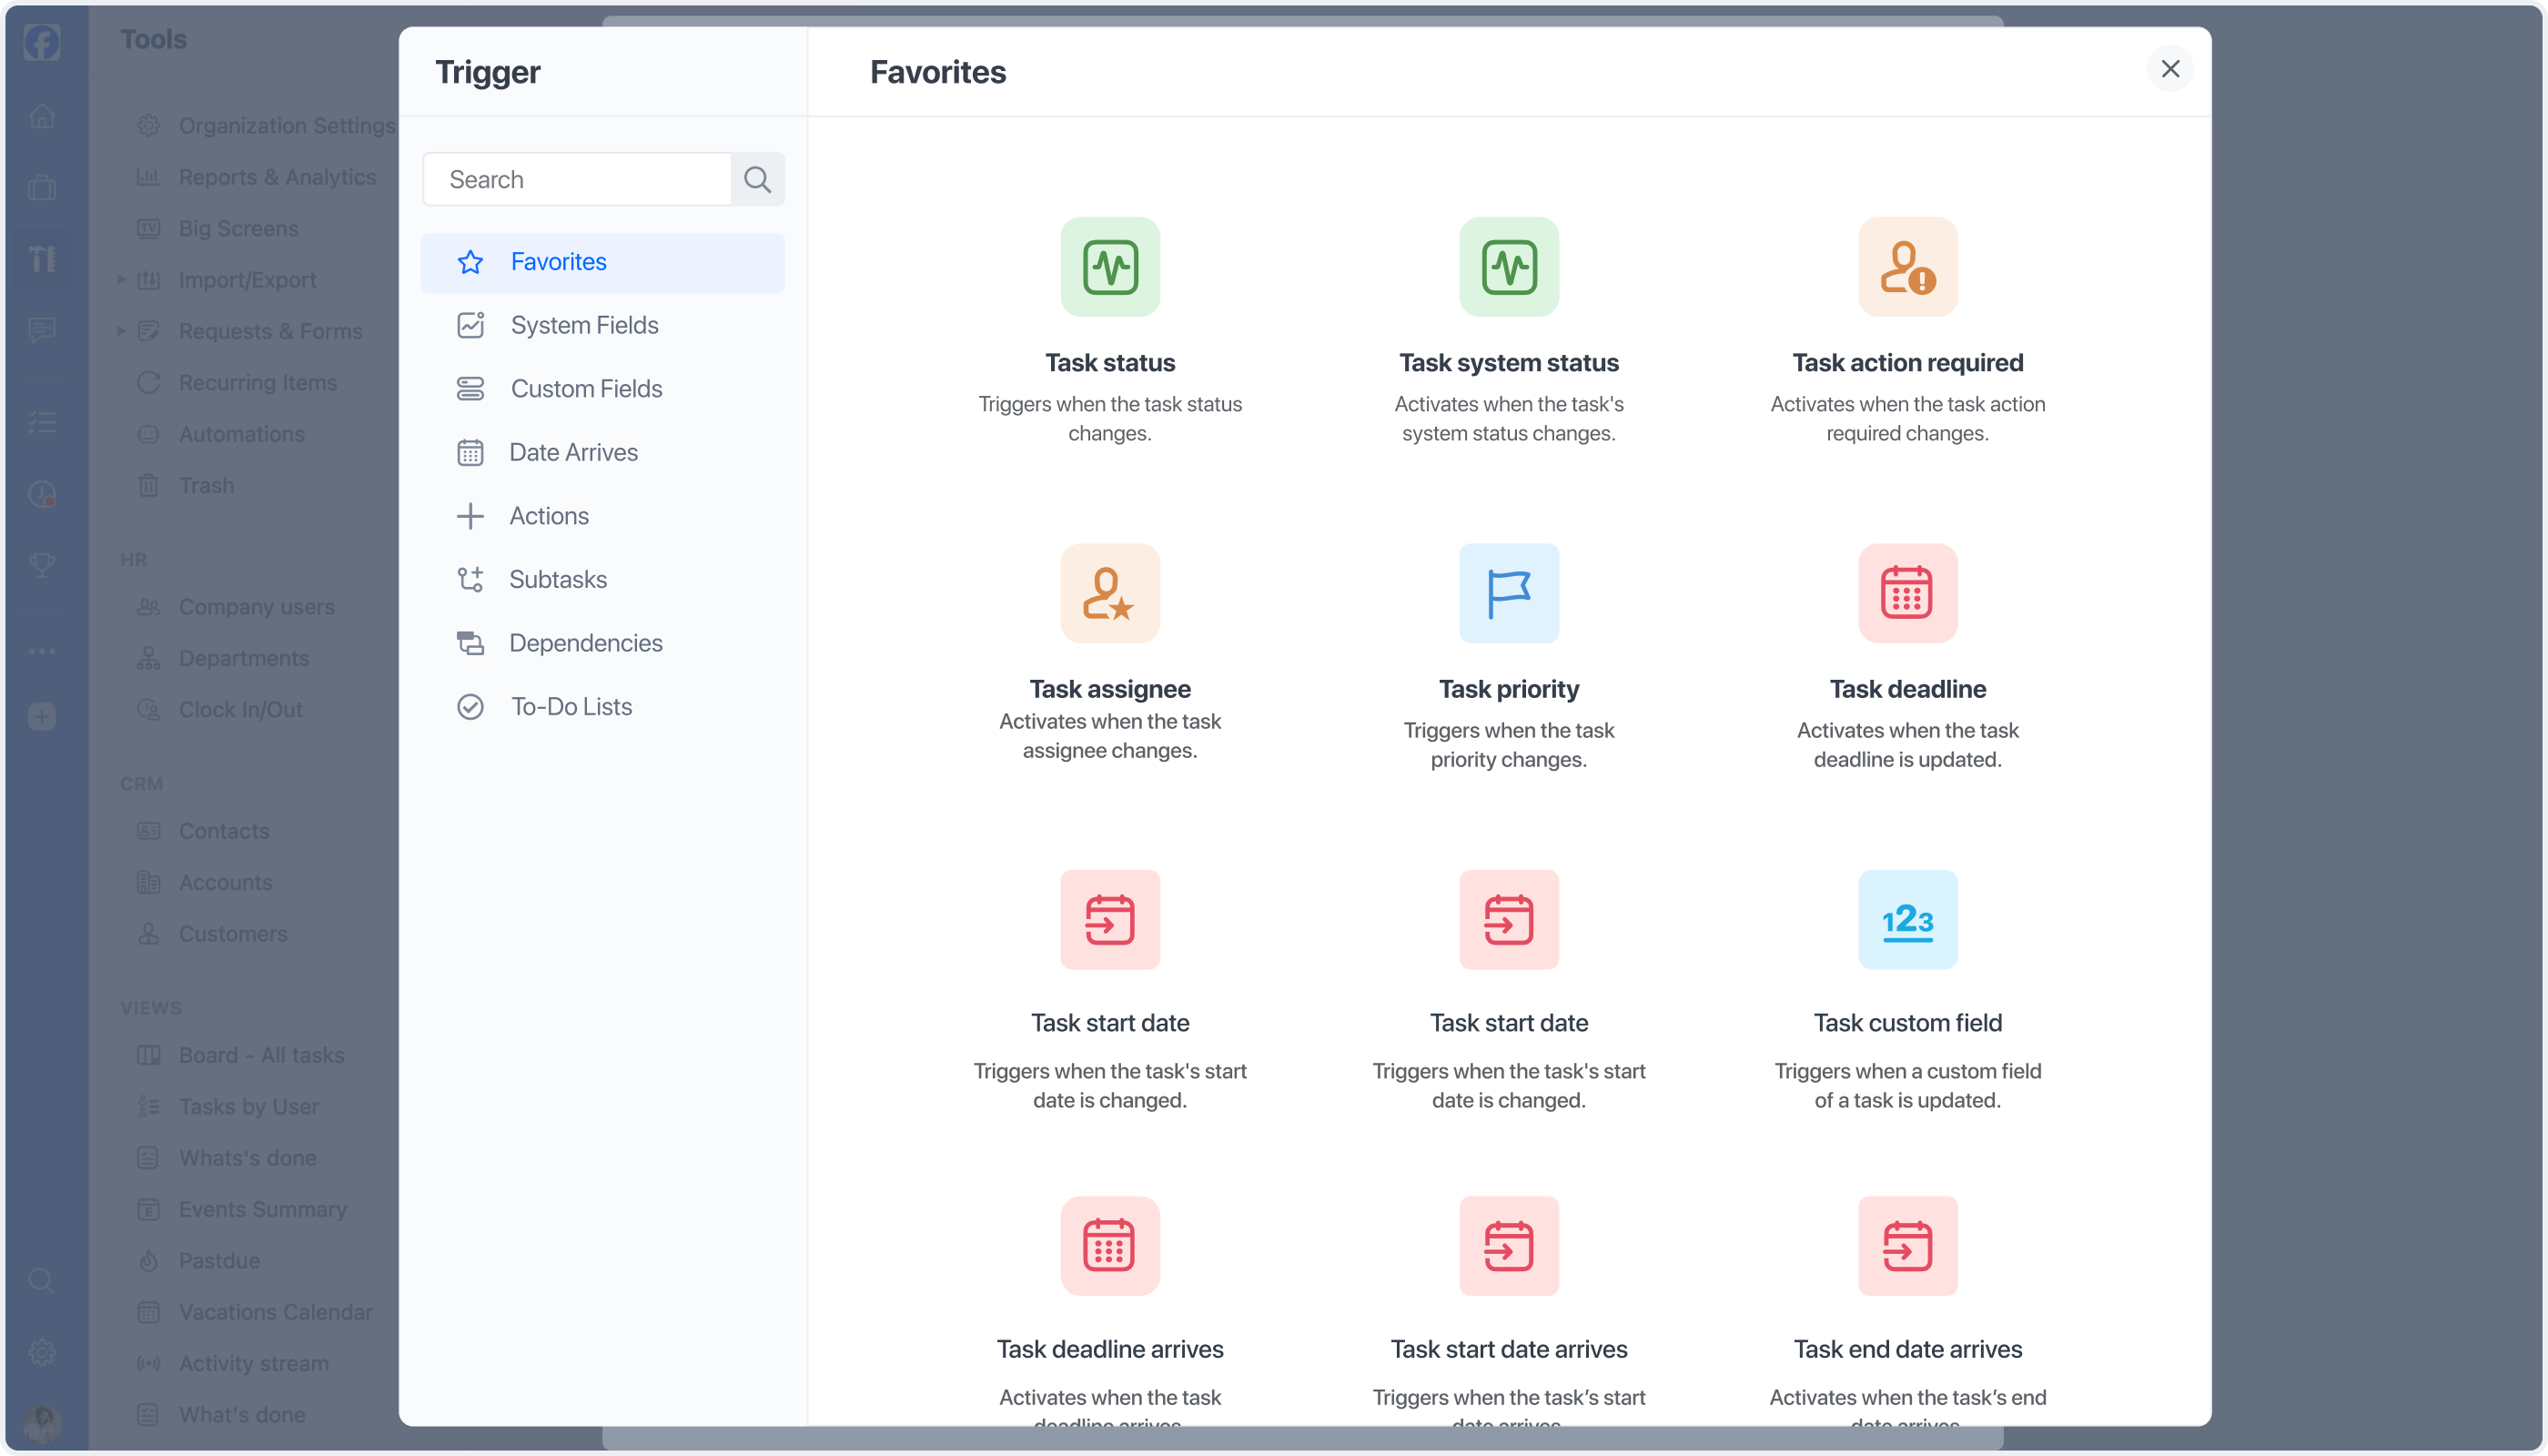
Task: Open the gear settings icon in left rail
Action: [x=42, y=1352]
